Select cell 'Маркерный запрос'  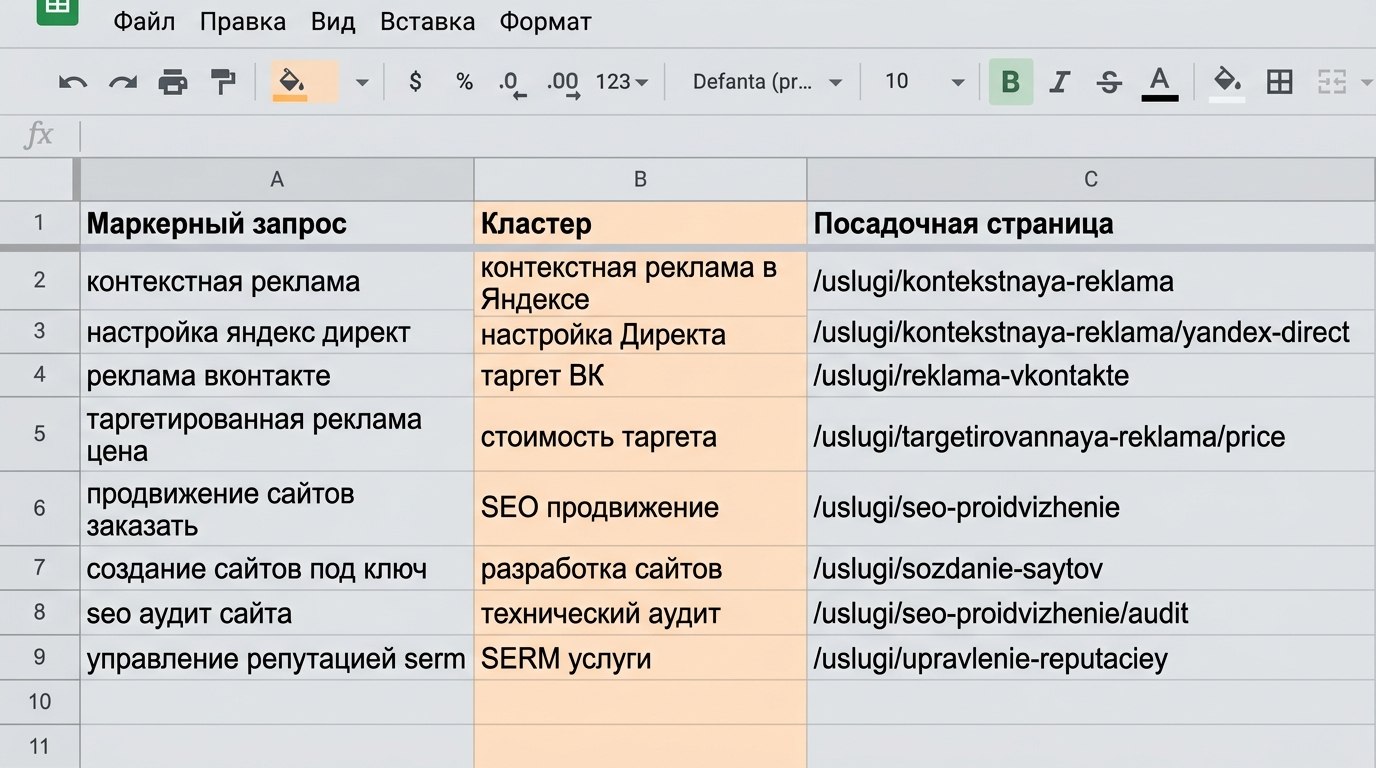277,222
